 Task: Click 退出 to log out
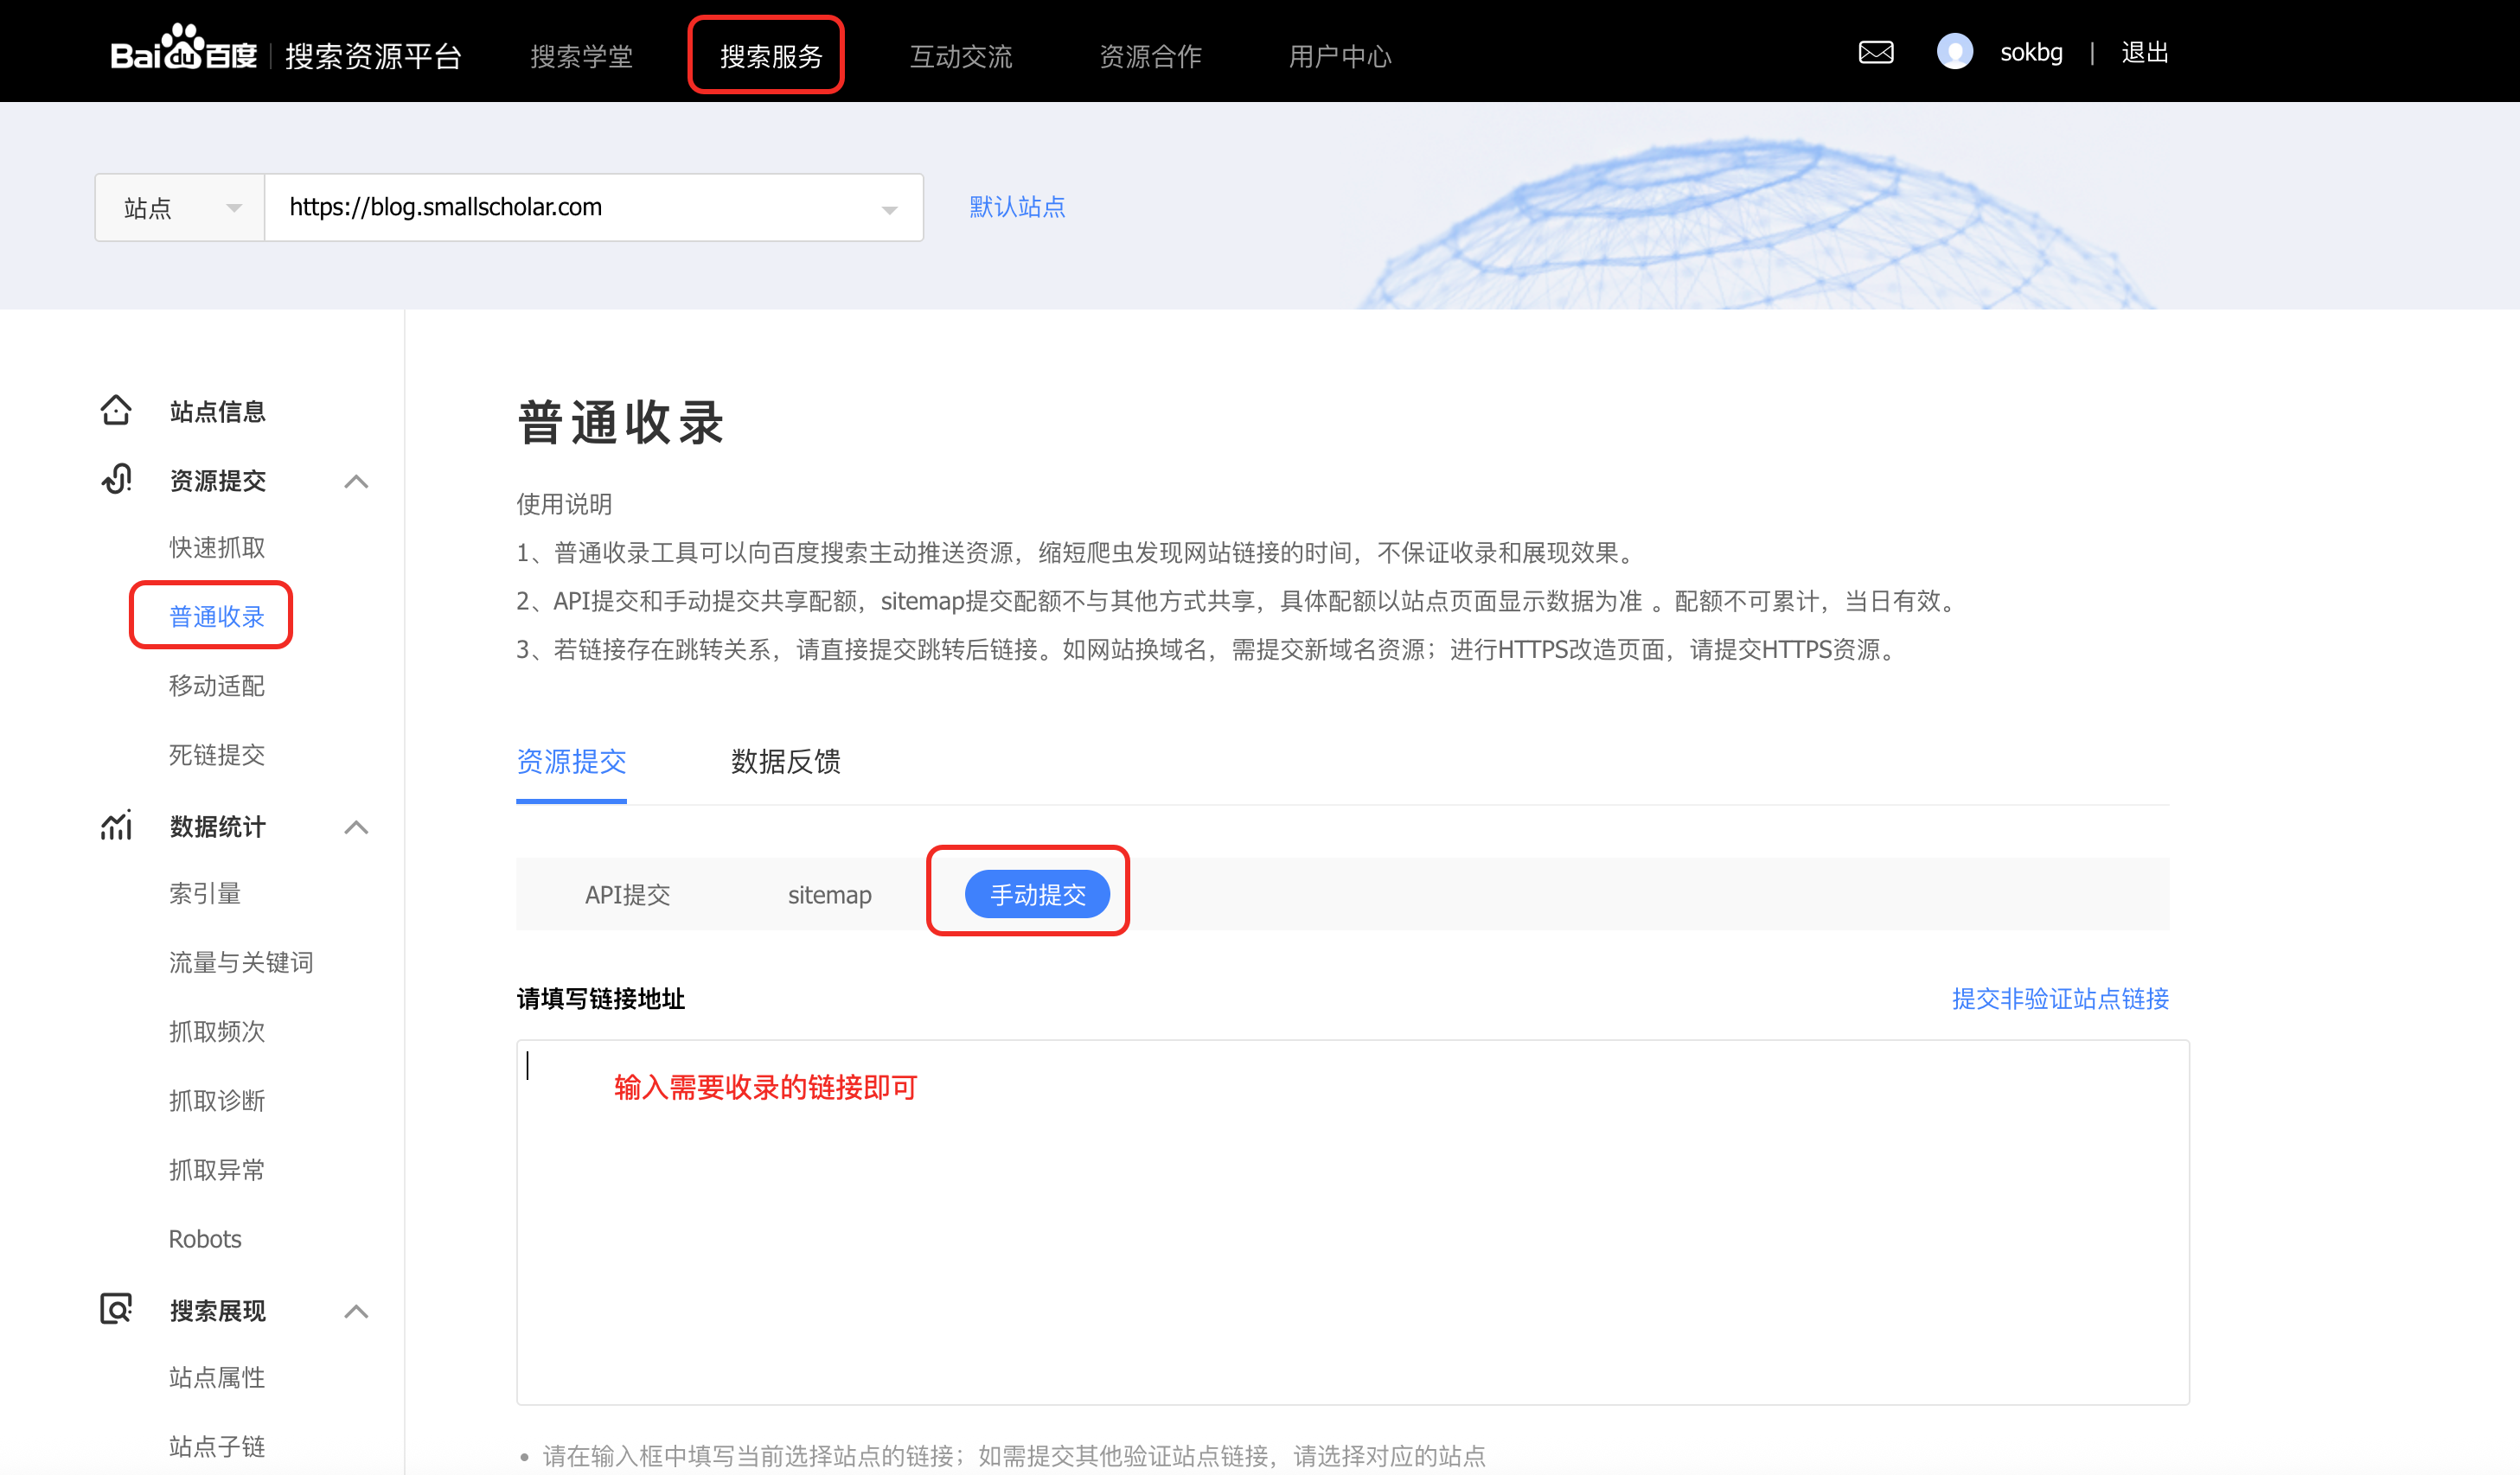click(x=2143, y=53)
